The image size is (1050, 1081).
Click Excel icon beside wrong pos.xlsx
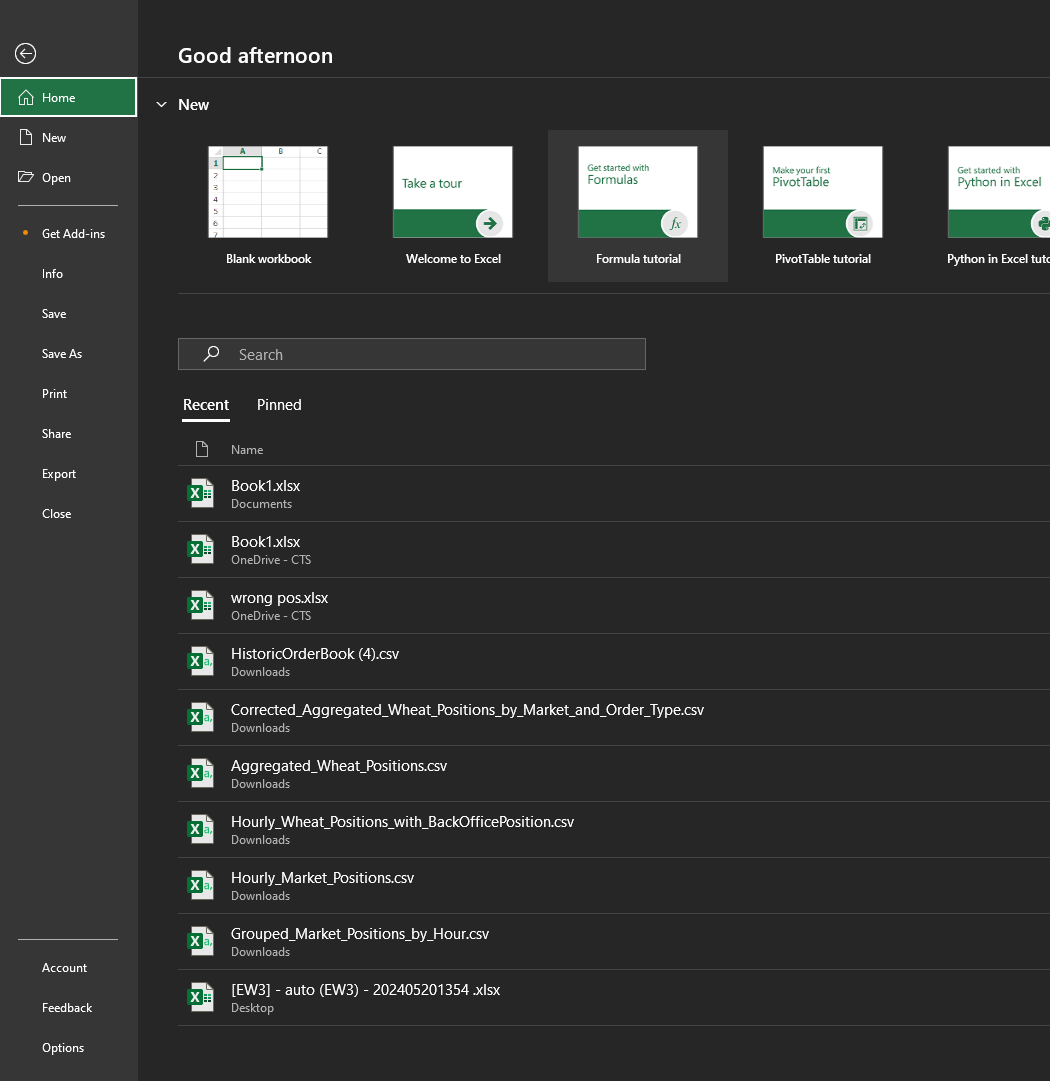[x=202, y=605]
